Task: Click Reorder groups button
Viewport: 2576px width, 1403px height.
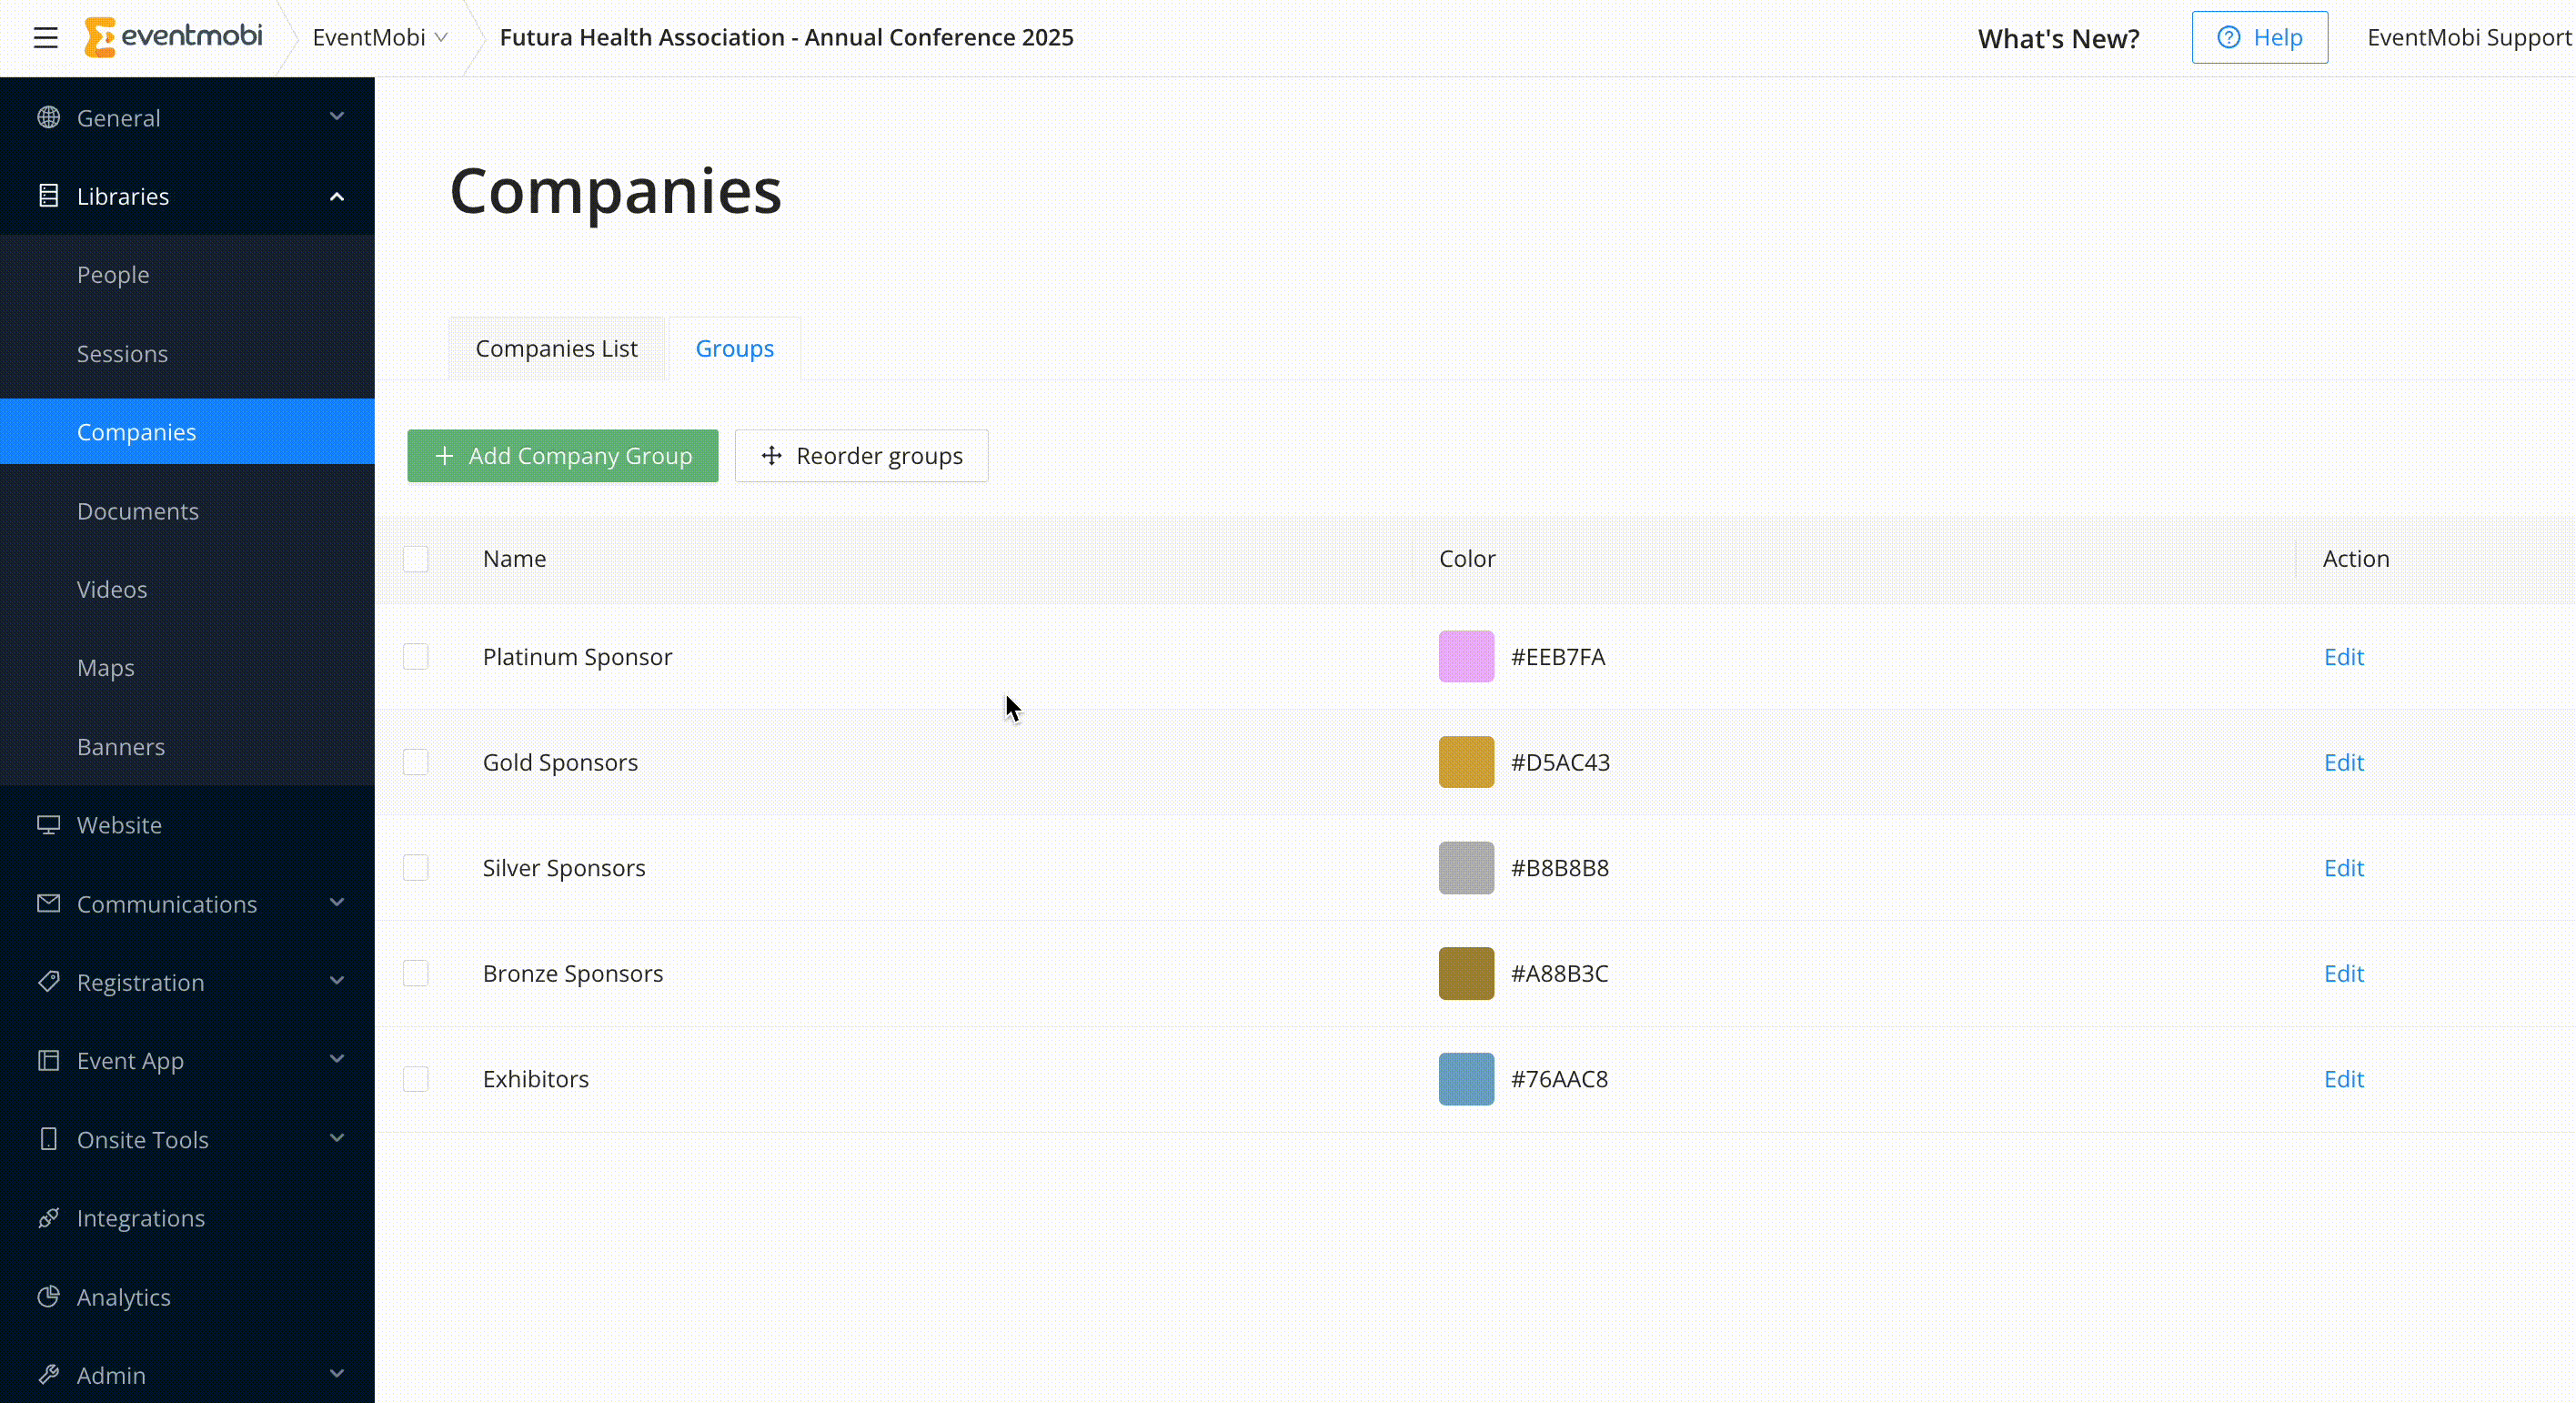Action: click(861, 454)
